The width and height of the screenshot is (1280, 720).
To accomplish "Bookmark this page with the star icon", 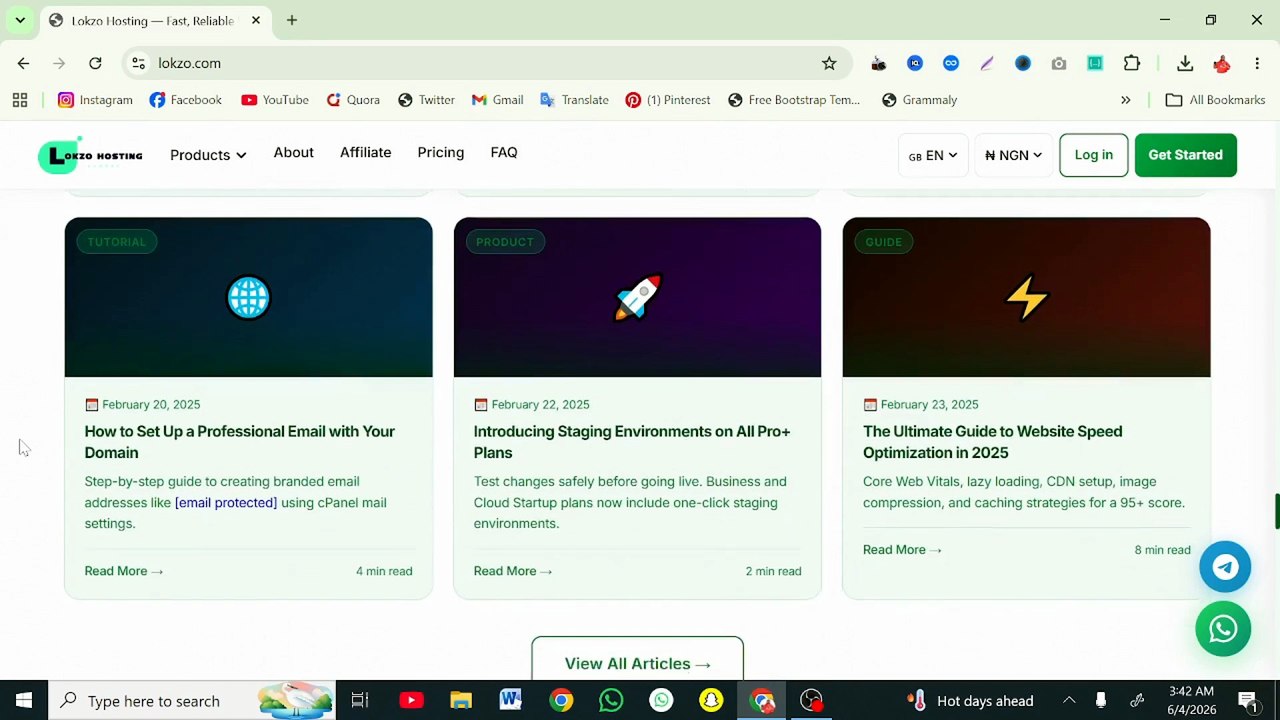I will click(x=829, y=63).
